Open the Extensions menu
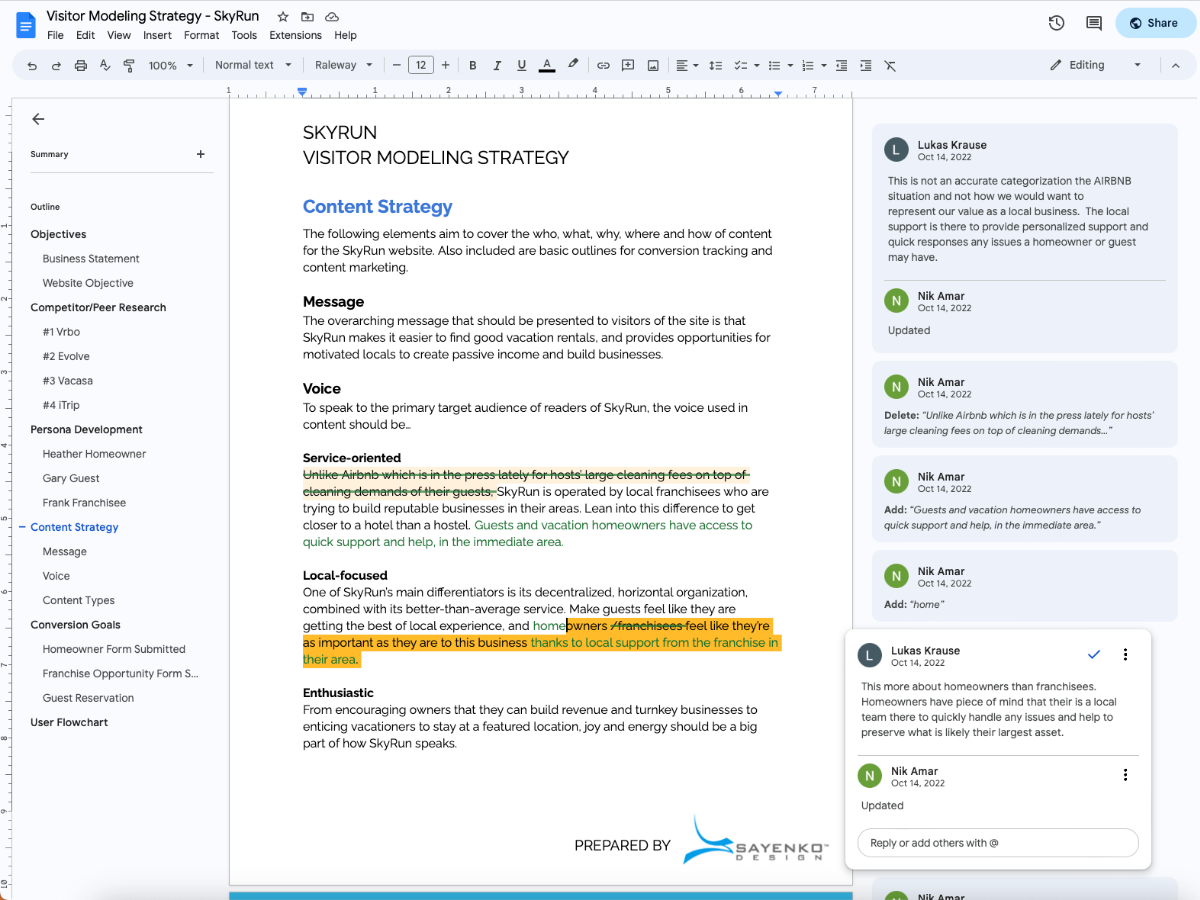The height and width of the screenshot is (900, 1200). pyautogui.click(x=295, y=35)
